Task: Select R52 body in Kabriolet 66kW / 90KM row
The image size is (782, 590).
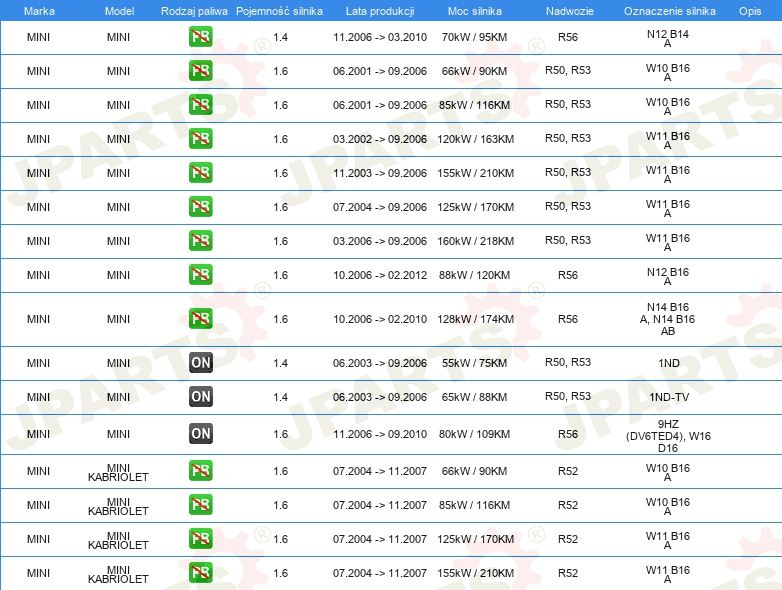Action: (x=568, y=471)
